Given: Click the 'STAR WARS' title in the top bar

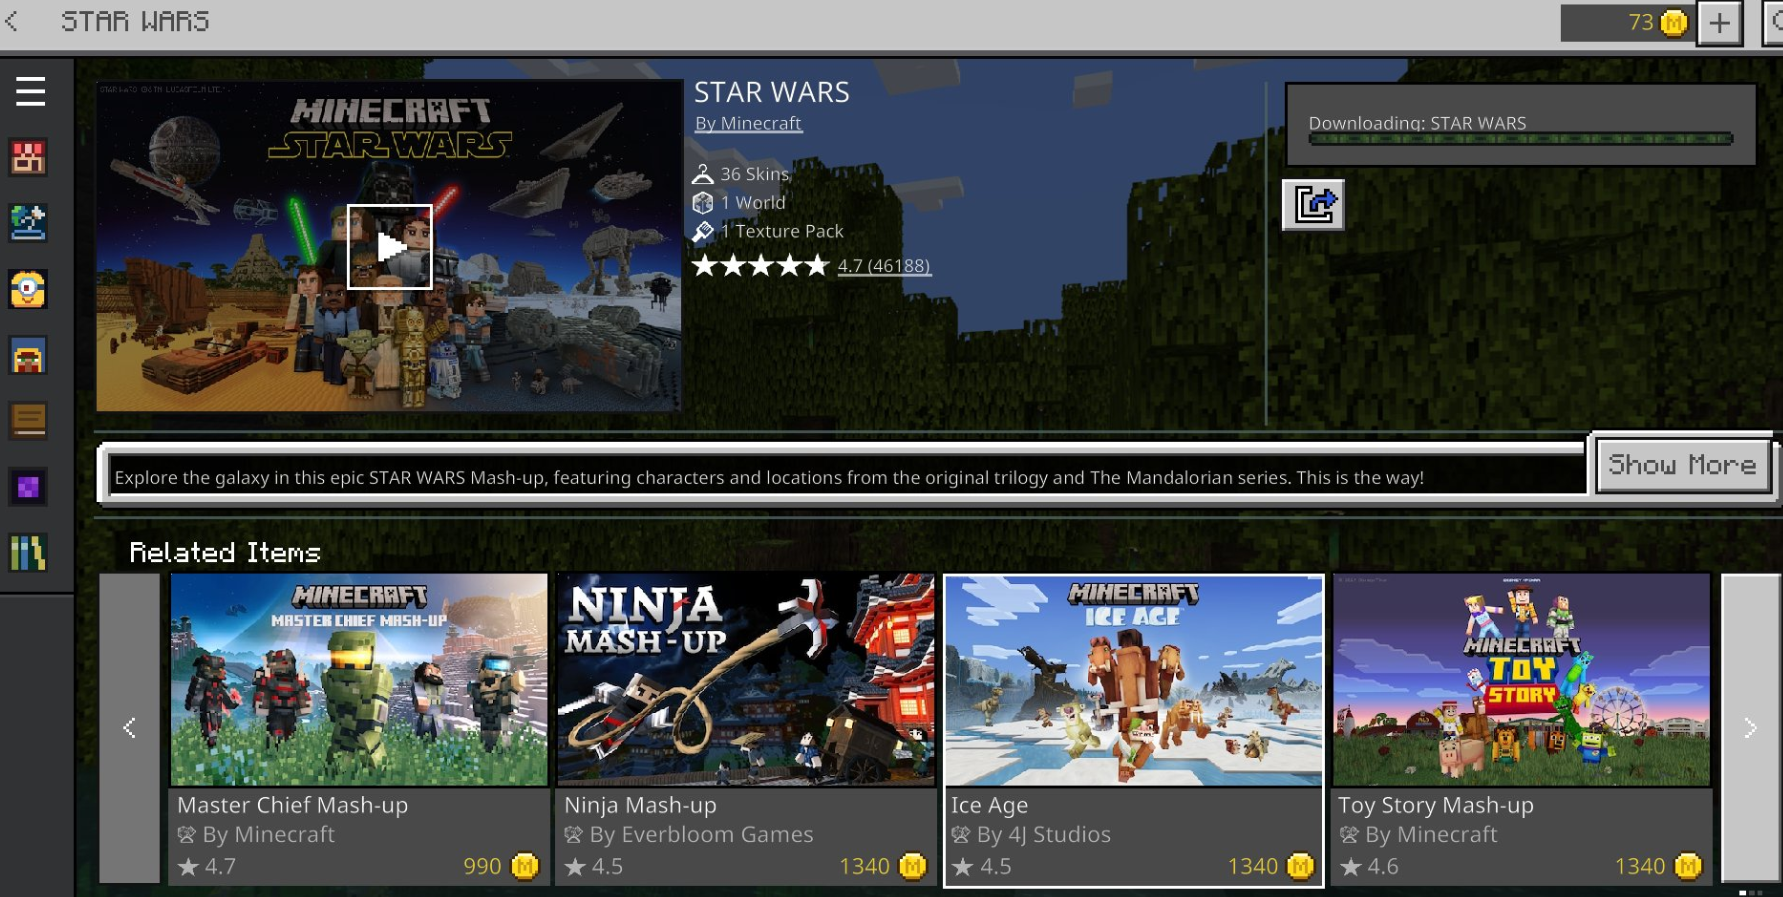Looking at the screenshot, I should pyautogui.click(x=135, y=21).
